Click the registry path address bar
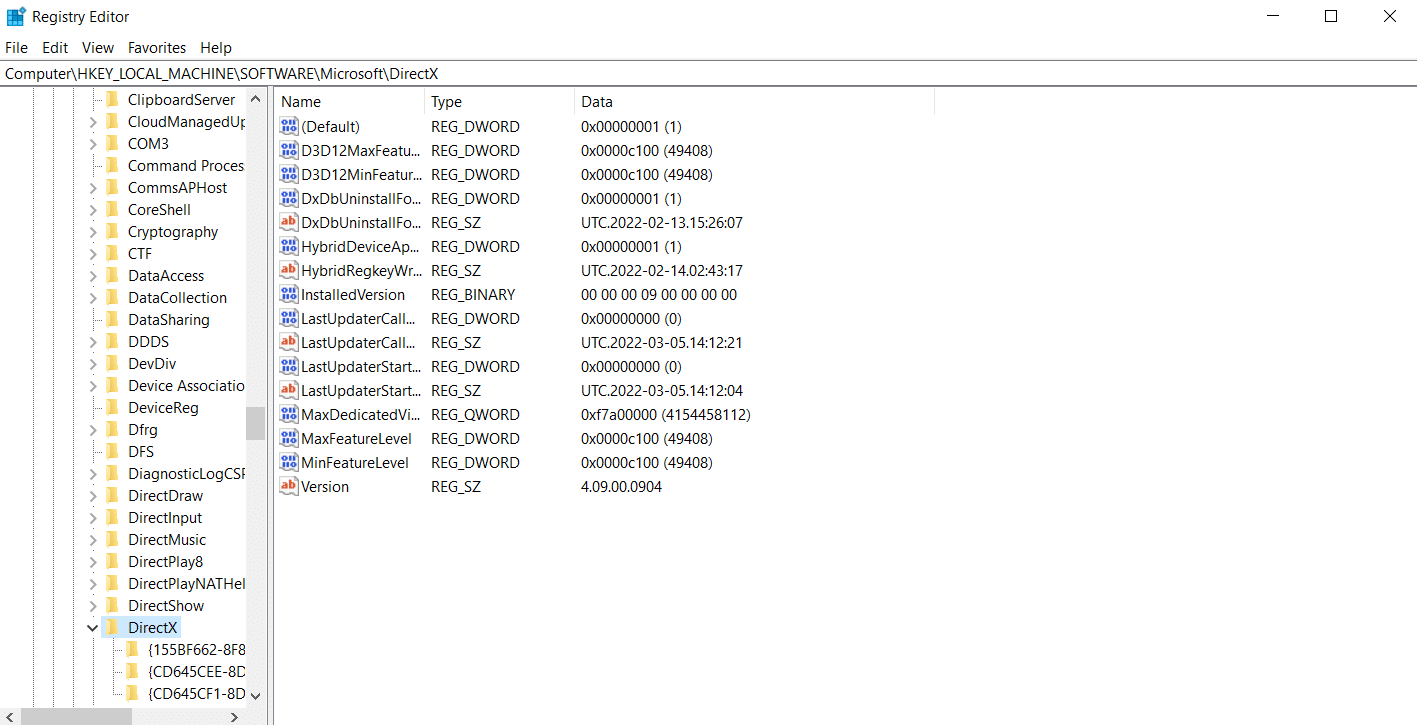1417x725 pixels. pos(708,74)
